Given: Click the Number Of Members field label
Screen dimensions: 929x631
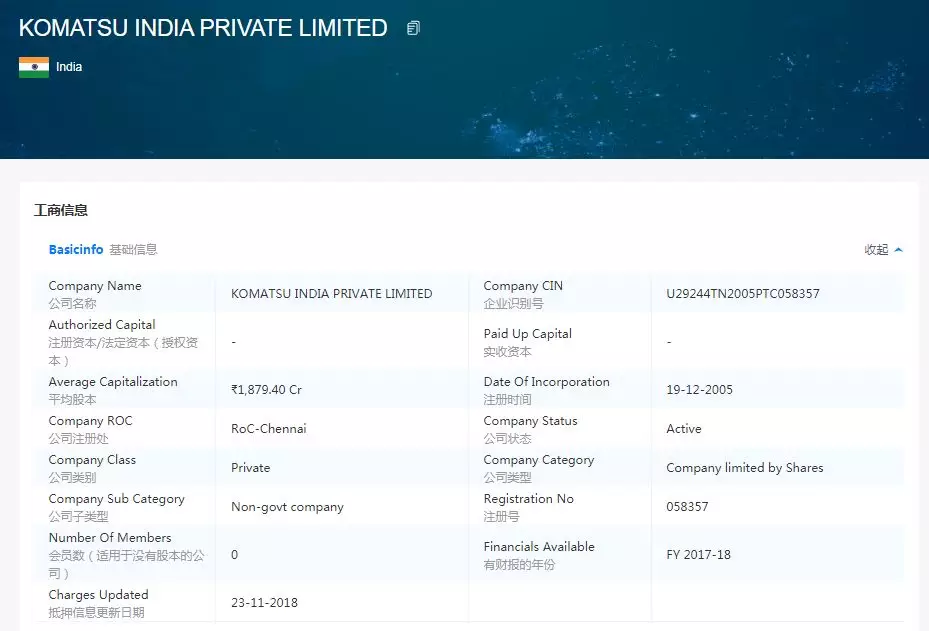Looking at the screenshot, I should (x=110, y=538).
